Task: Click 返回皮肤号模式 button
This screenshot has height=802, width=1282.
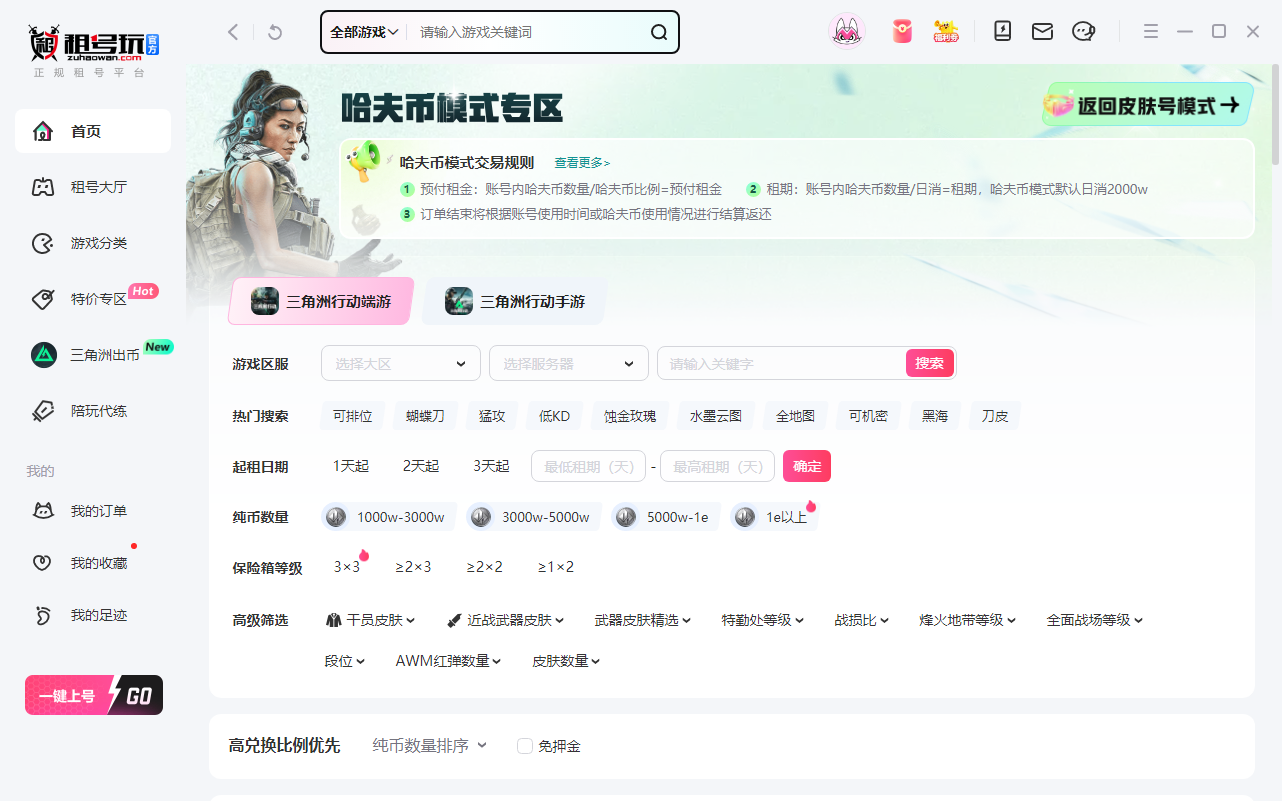Action: pos(1148,105)
